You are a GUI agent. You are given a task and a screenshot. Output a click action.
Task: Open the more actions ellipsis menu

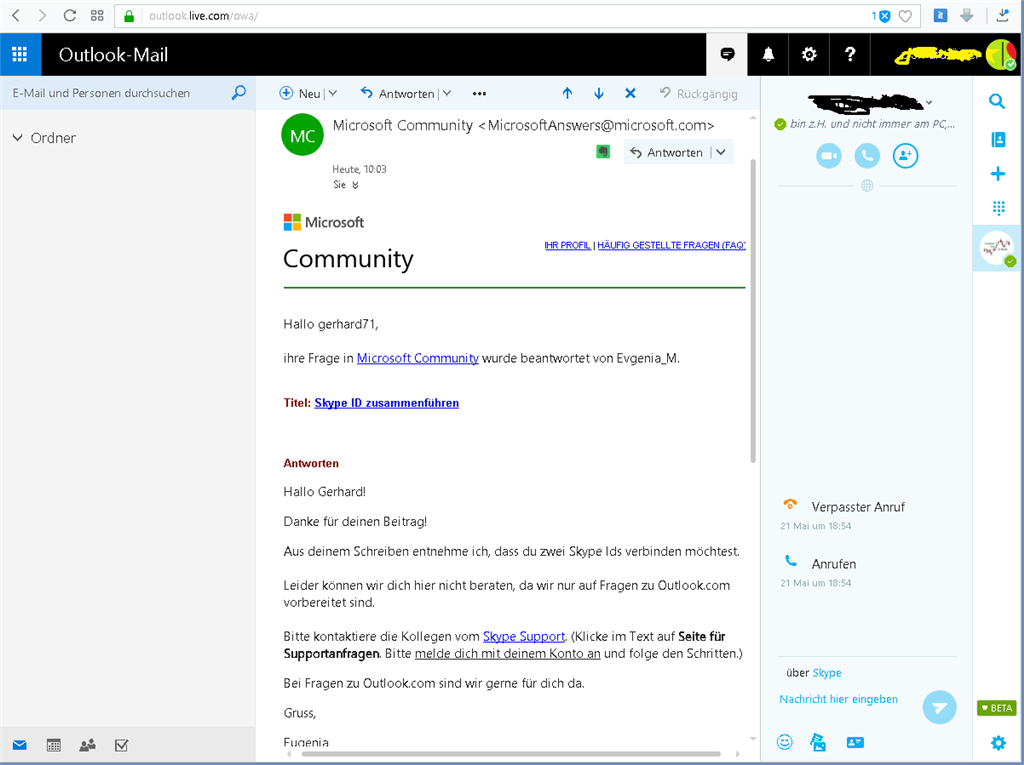pyautogui.click(x=479, y=93)
